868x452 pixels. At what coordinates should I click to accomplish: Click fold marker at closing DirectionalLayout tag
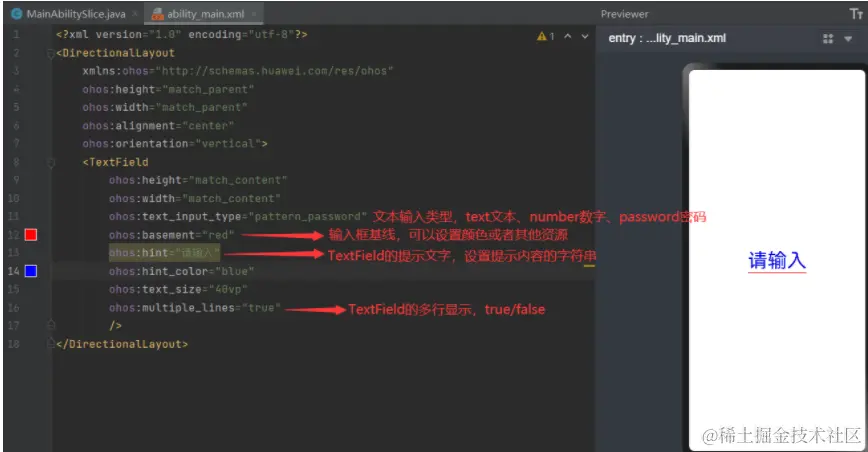51,344
